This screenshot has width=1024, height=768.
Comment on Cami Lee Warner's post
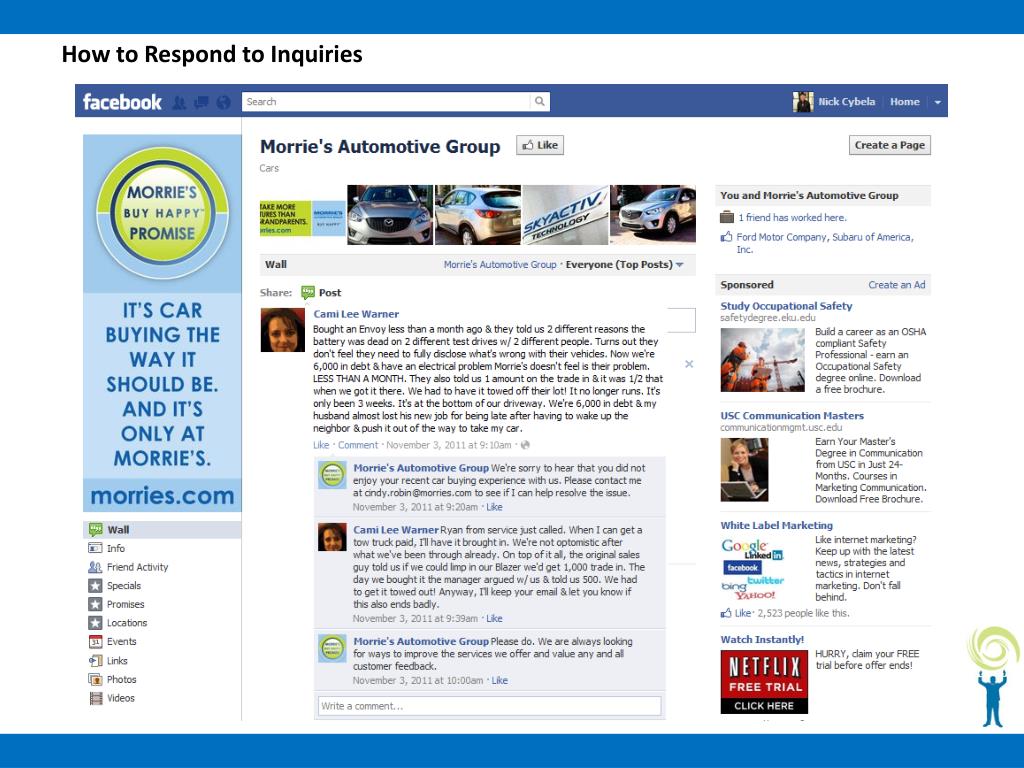(x=358, y=445)
